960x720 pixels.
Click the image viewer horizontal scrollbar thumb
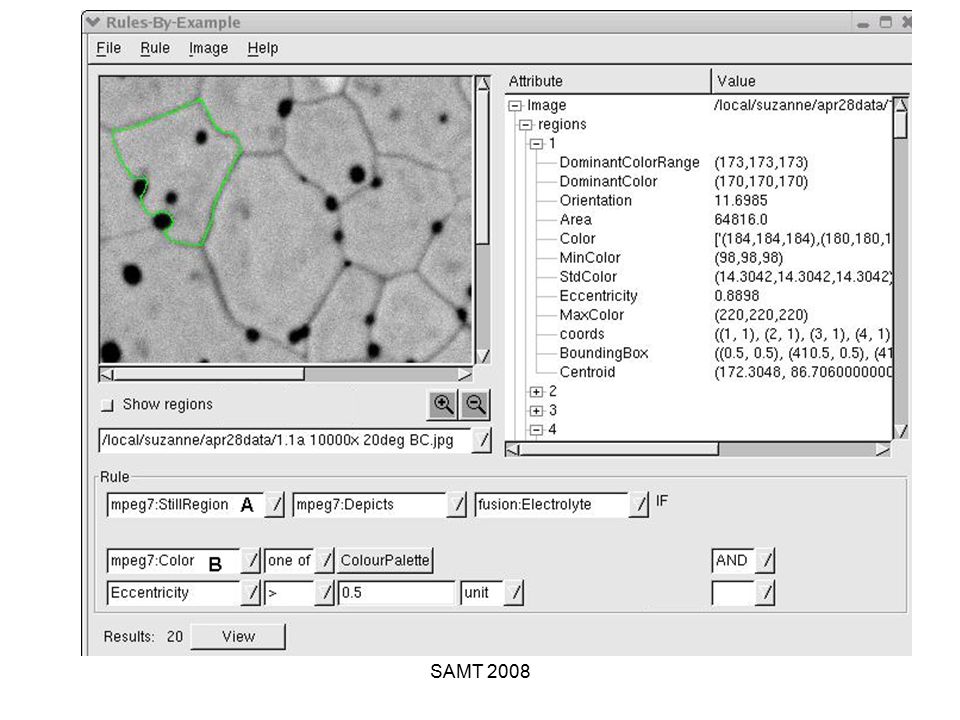click(x=209, y=374)
